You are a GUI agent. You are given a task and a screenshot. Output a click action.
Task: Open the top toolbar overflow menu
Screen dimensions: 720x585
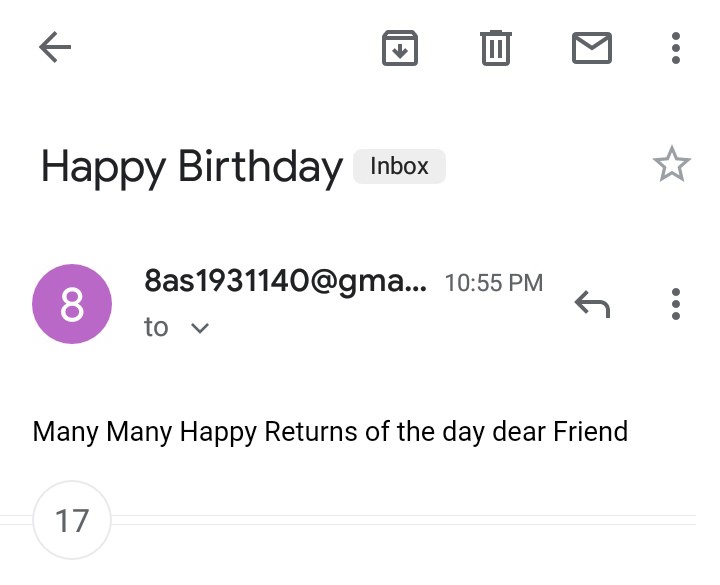coord(675,48)
